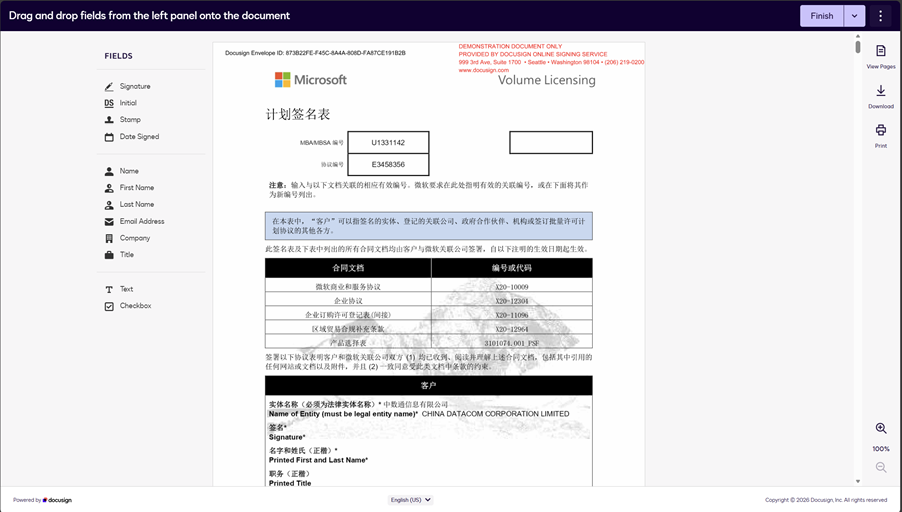
Task: Click the vertical scrollbar thumb
Action: click(x=857, y=46)
